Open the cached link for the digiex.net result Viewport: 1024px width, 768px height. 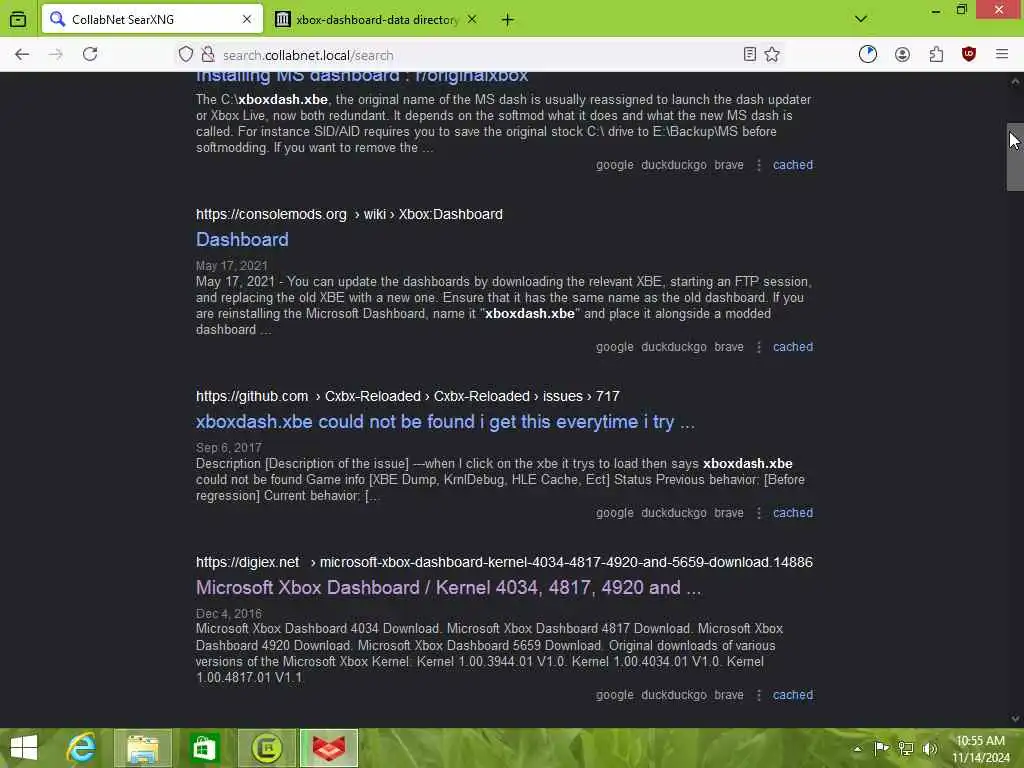793,695
